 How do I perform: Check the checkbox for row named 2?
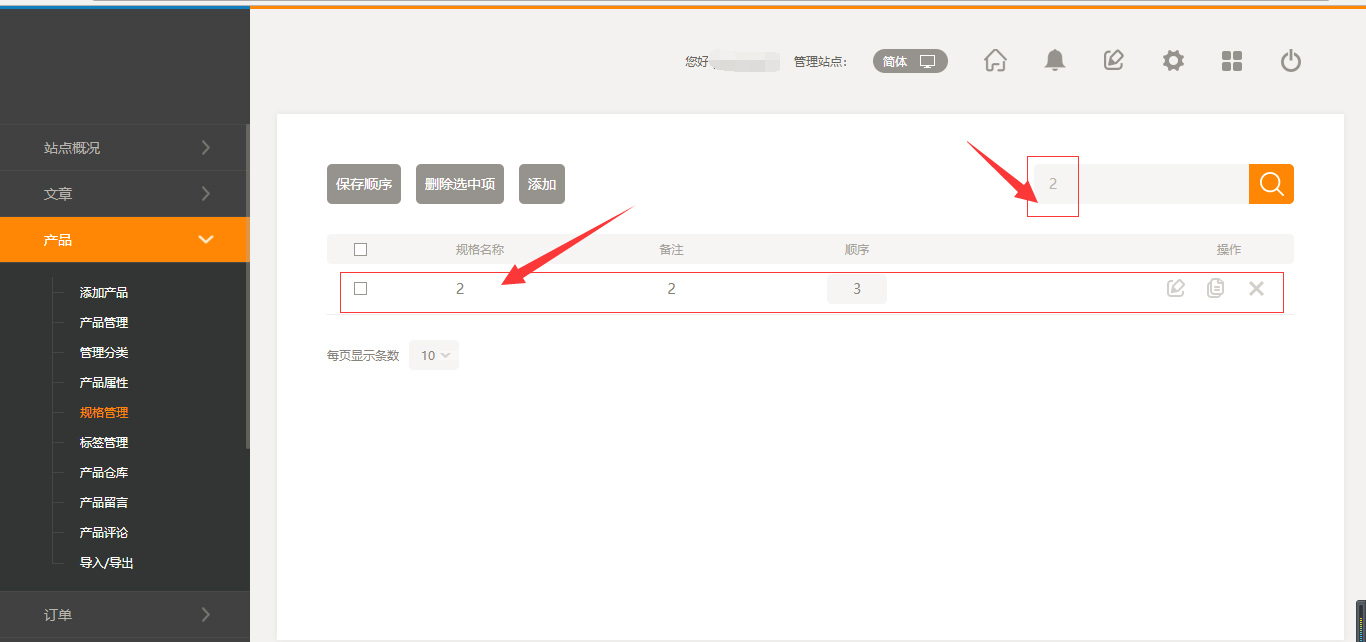click(x=361, y=289)
